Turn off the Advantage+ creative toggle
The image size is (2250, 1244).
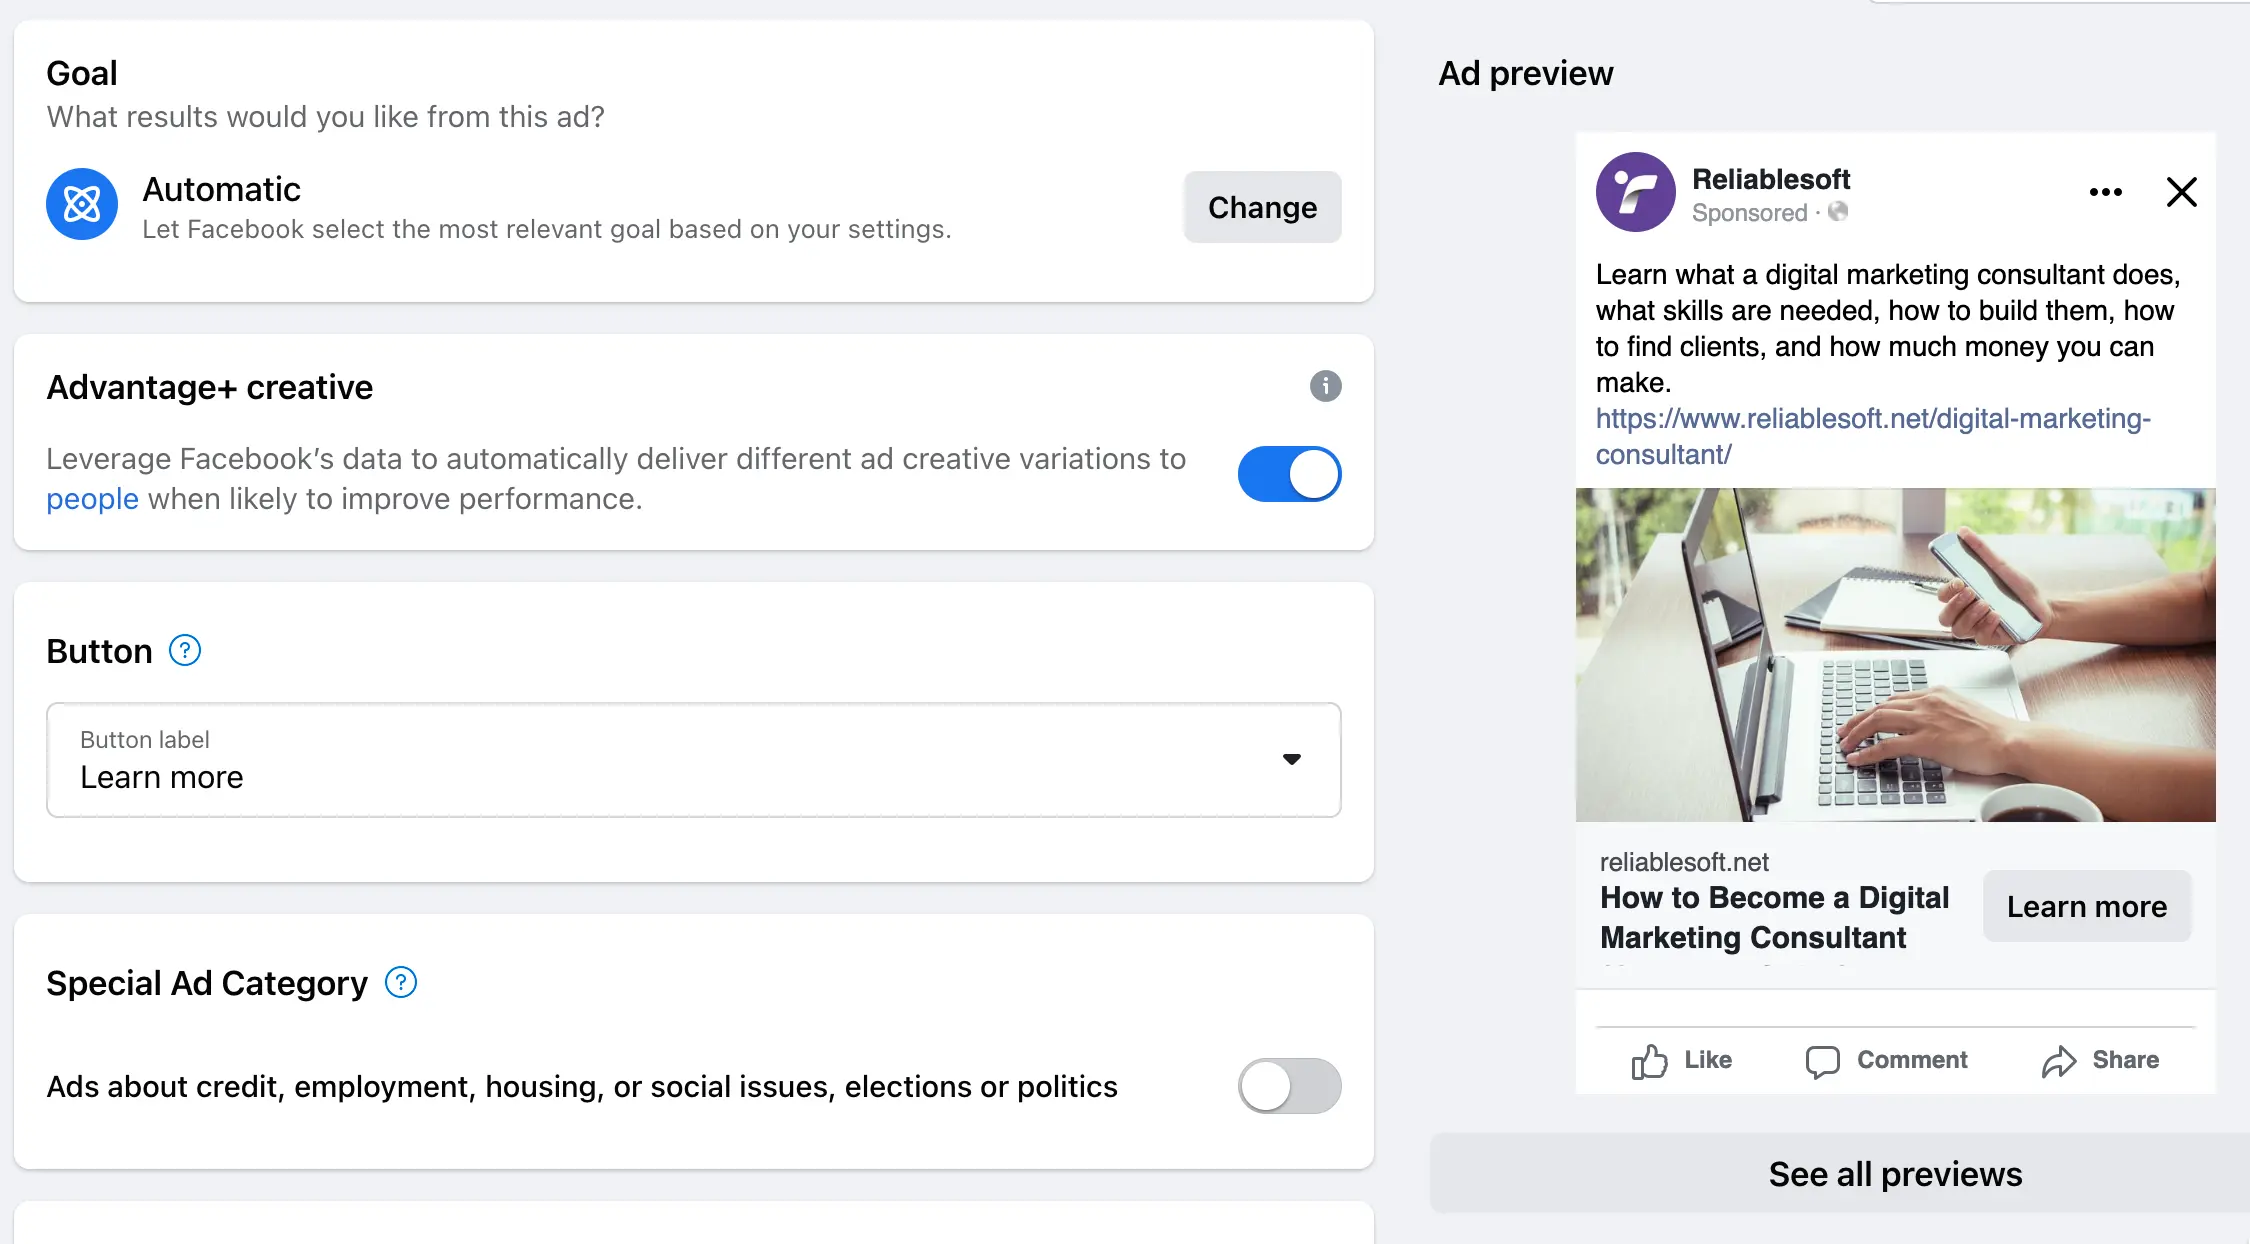coord(1289,474)
